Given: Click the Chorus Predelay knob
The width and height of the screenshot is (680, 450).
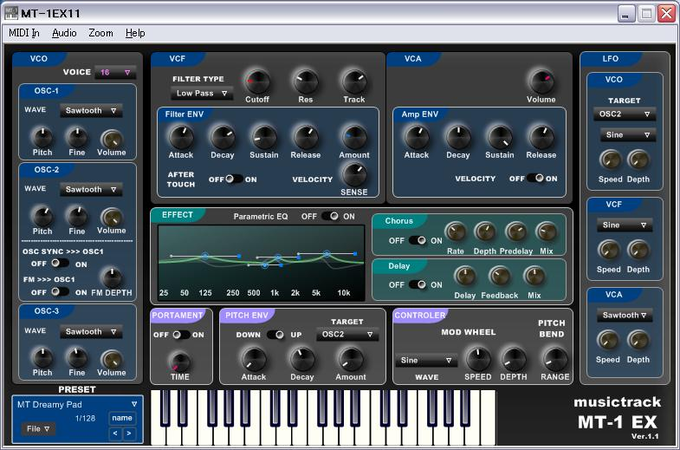Looking at the screenshot, I should click(x=516, y=232).
